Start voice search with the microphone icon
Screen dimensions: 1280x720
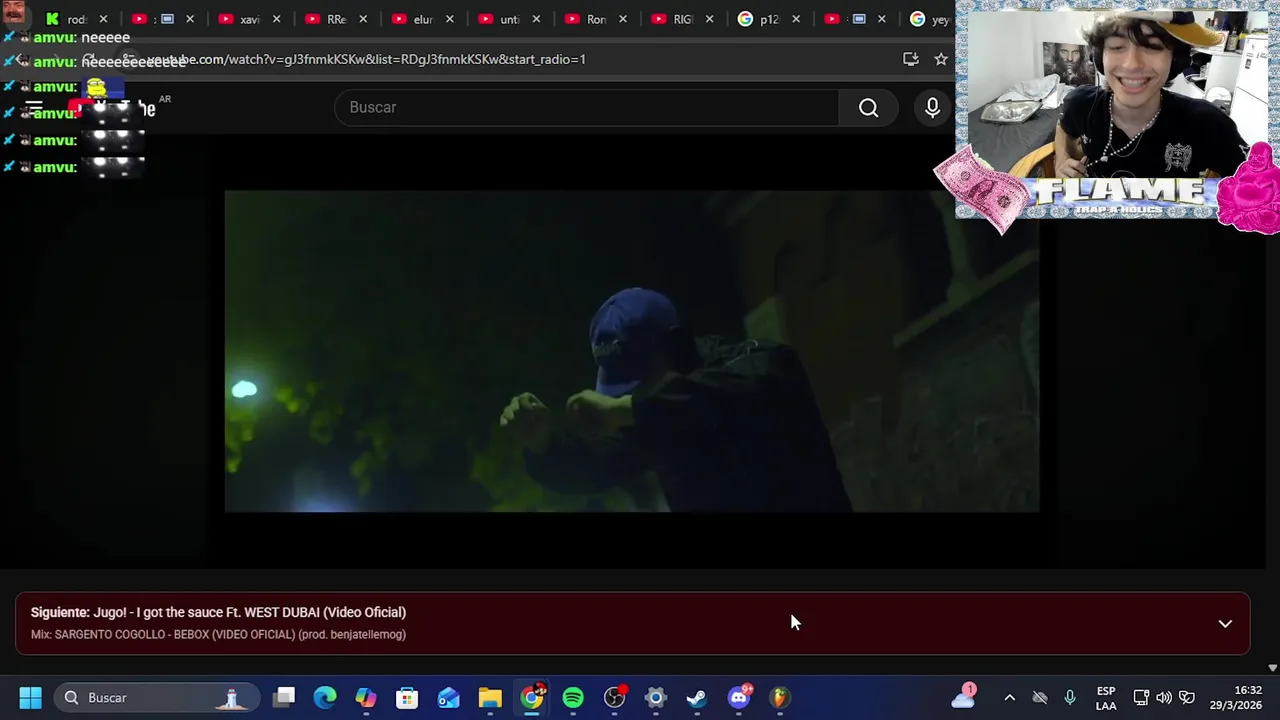coord(932,108)
